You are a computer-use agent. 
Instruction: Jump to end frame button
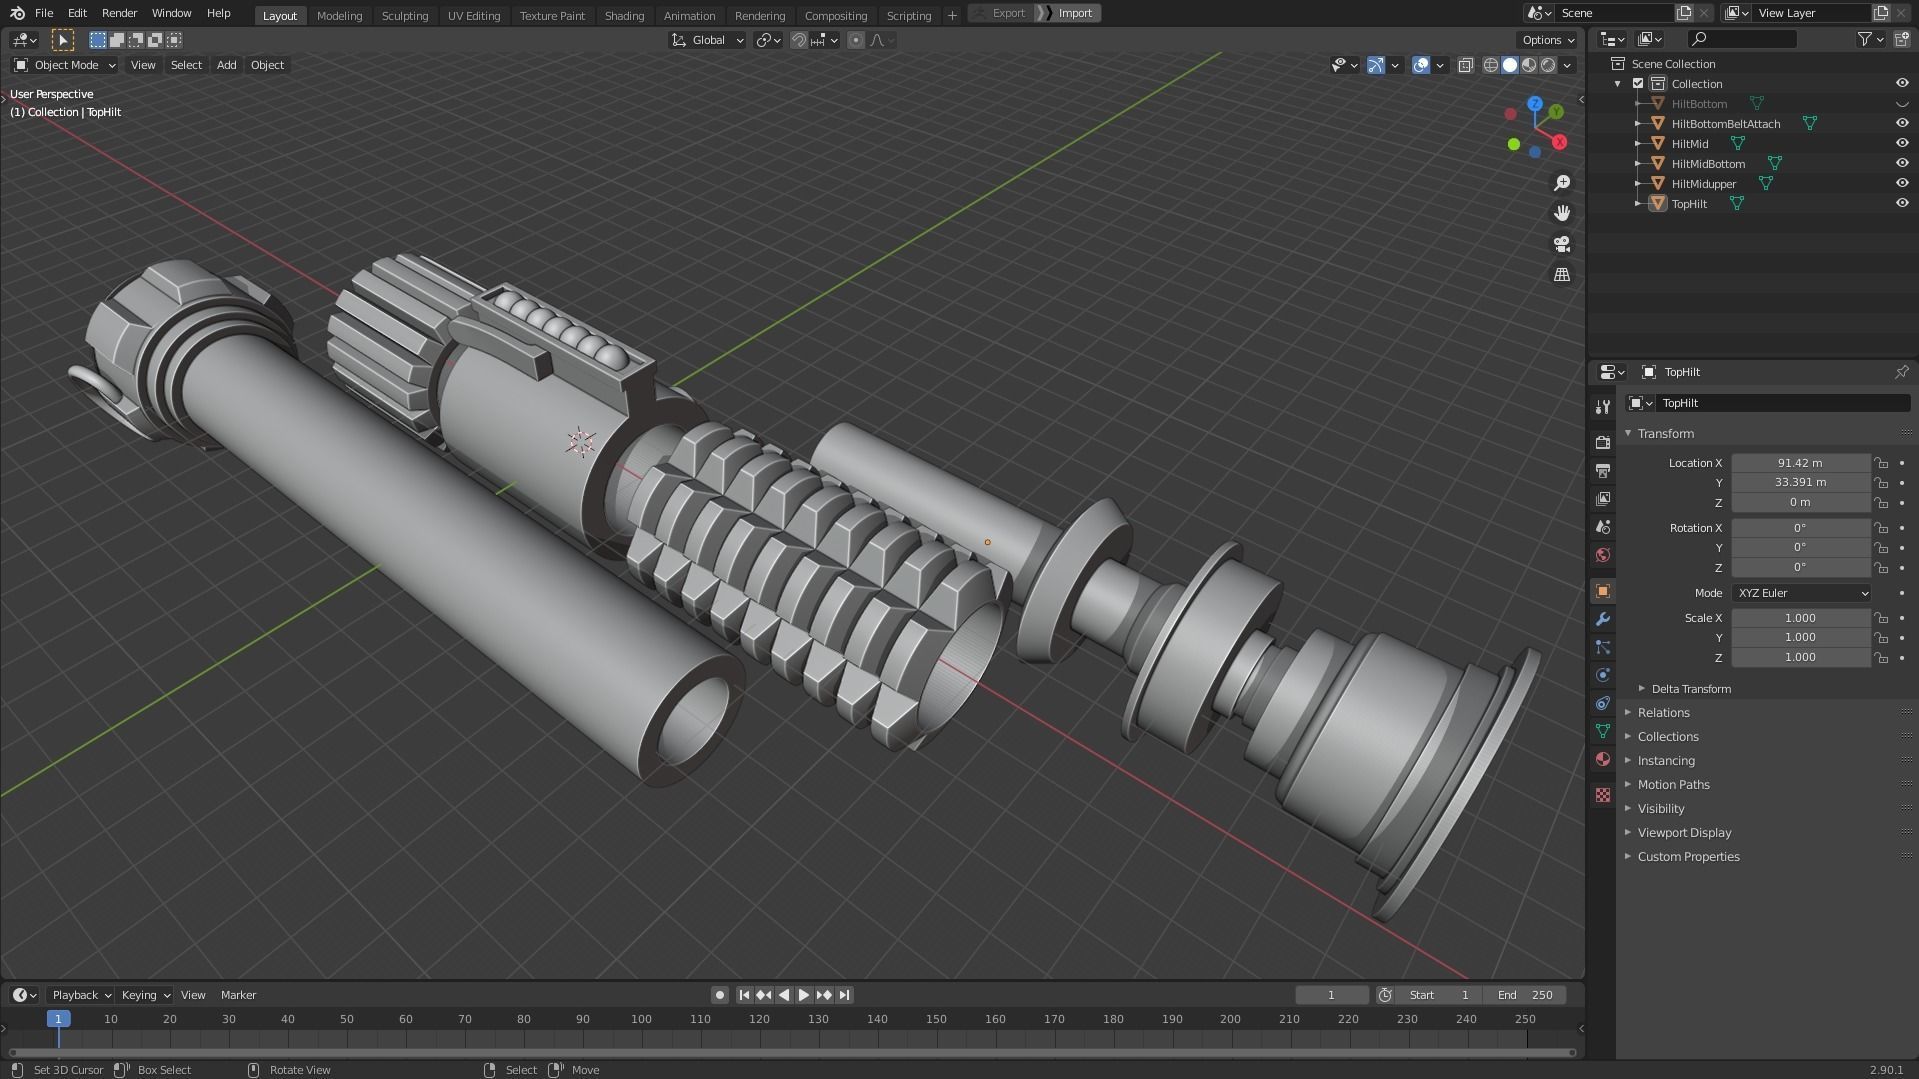click(x=844, y=995)
